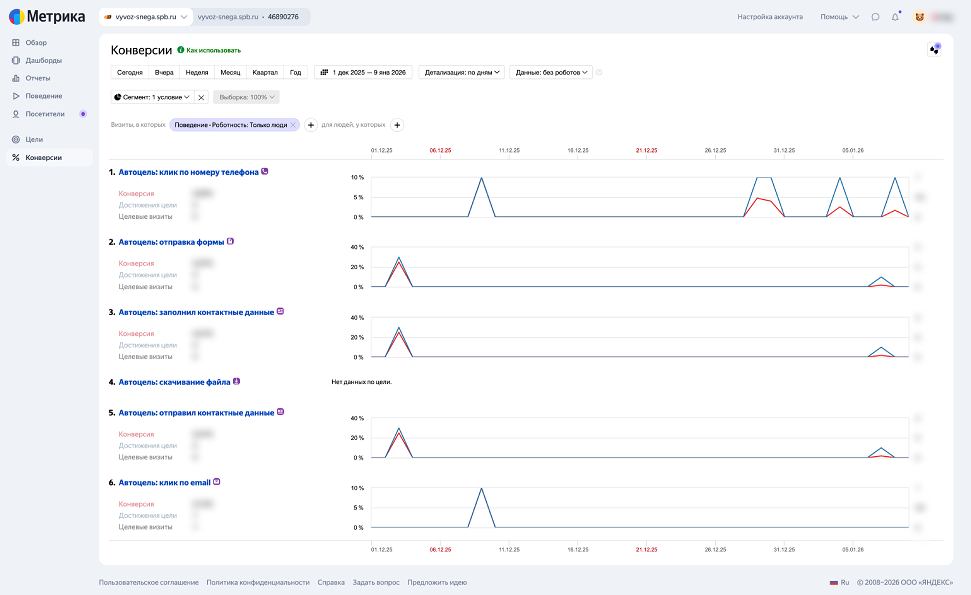The height and width of the screenshot is (595, 971).
Task: Open the 'Данные: без роботов' dropdown
Action: 551,72
